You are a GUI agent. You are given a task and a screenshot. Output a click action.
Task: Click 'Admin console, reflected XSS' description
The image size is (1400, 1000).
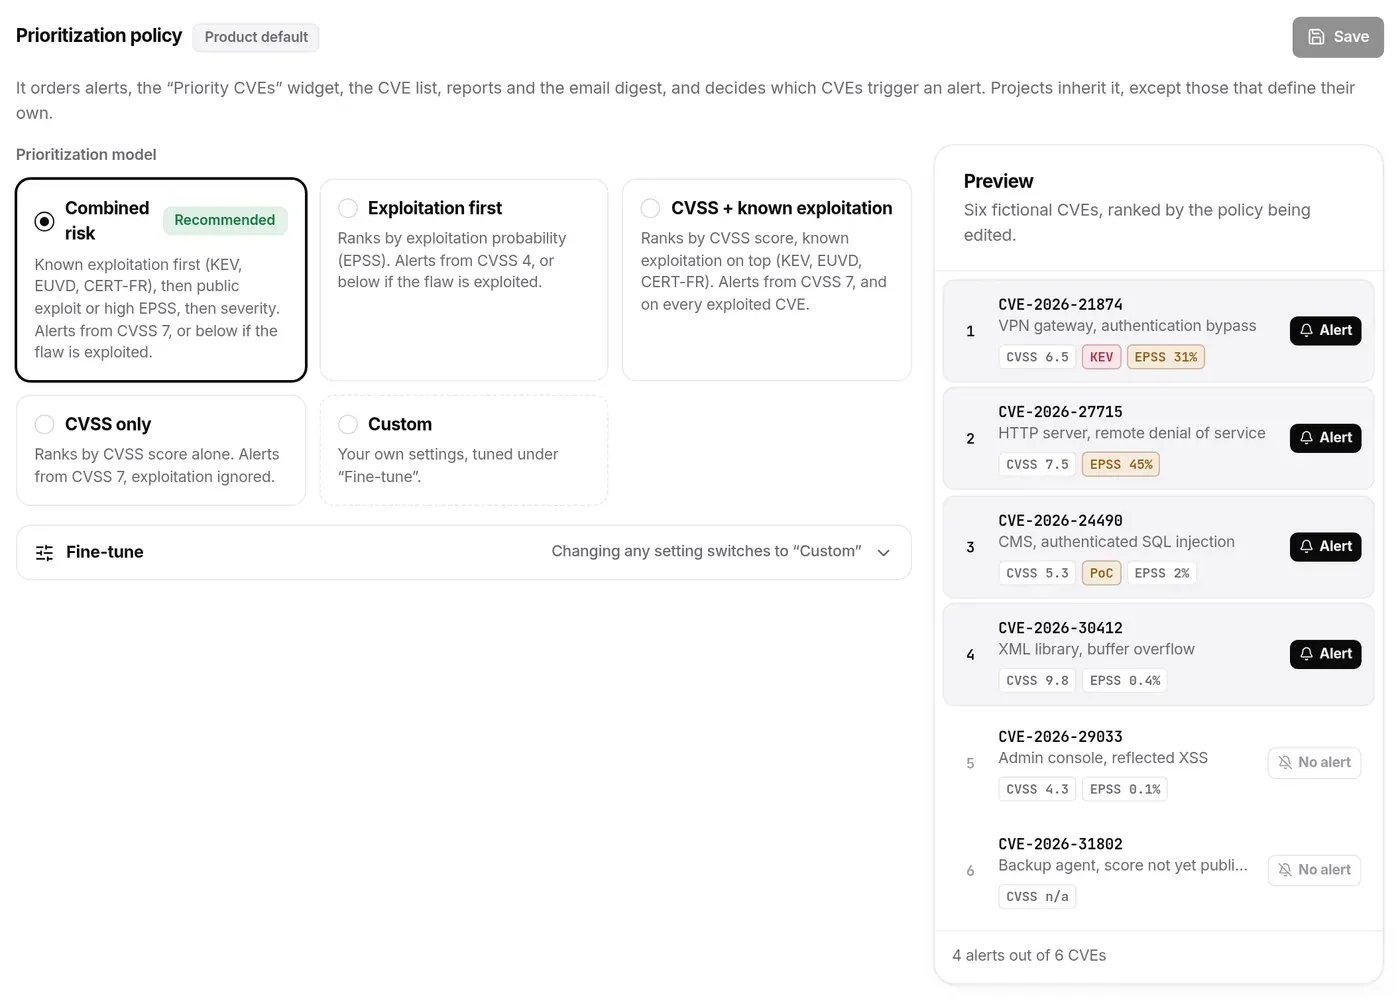(1103, 758)
